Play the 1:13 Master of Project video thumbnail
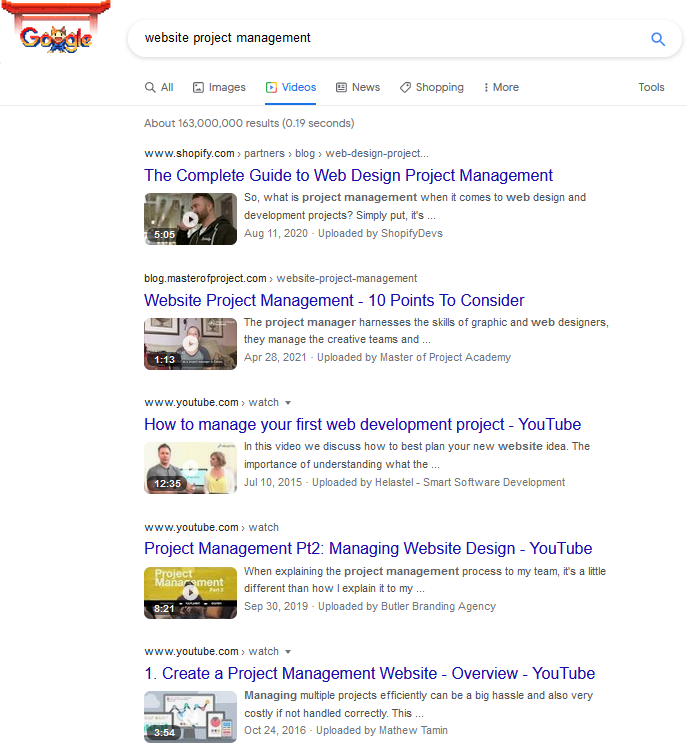This screenshot has width=687, height=747. tap(191, 344)
